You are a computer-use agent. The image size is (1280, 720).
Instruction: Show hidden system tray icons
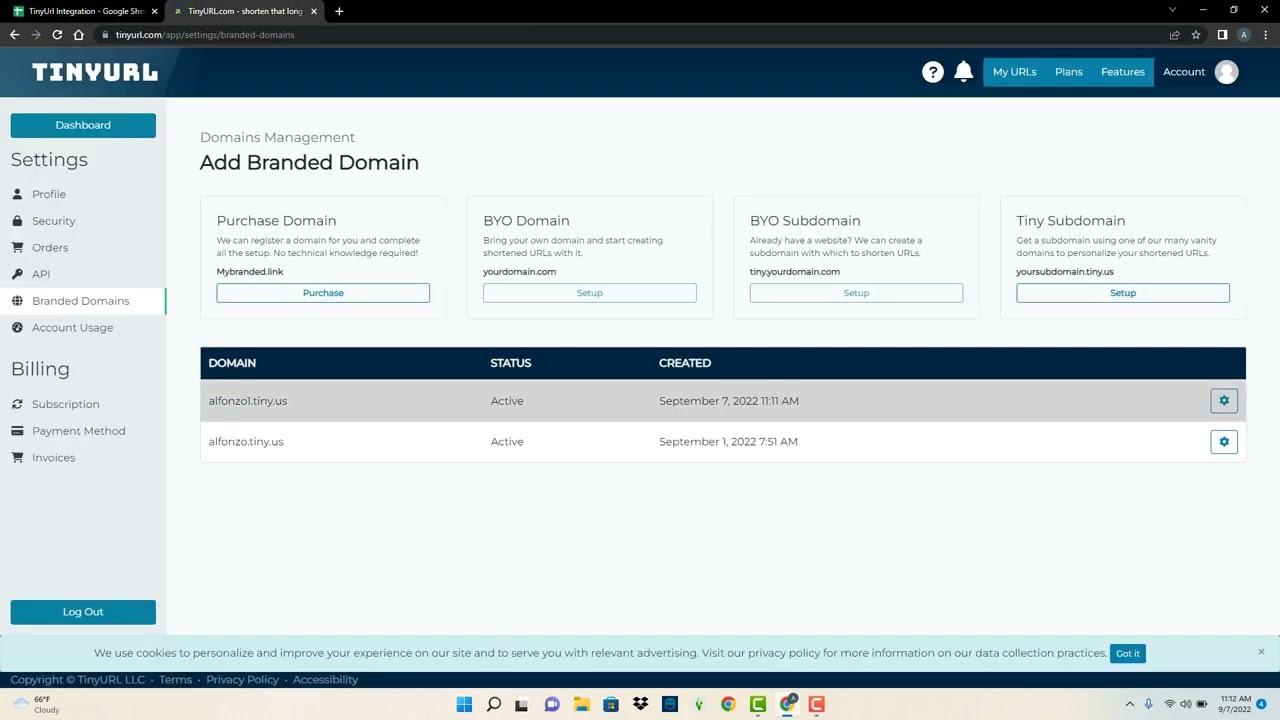tap(1130, 704)
